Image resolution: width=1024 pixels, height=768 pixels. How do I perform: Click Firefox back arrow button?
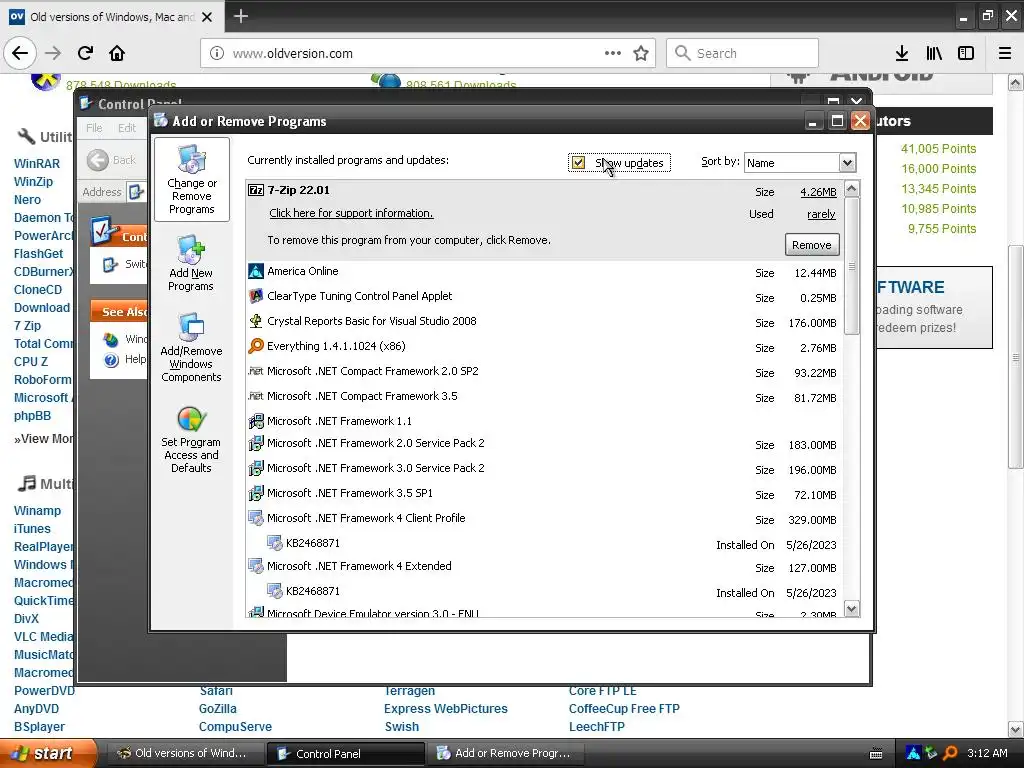20,53
